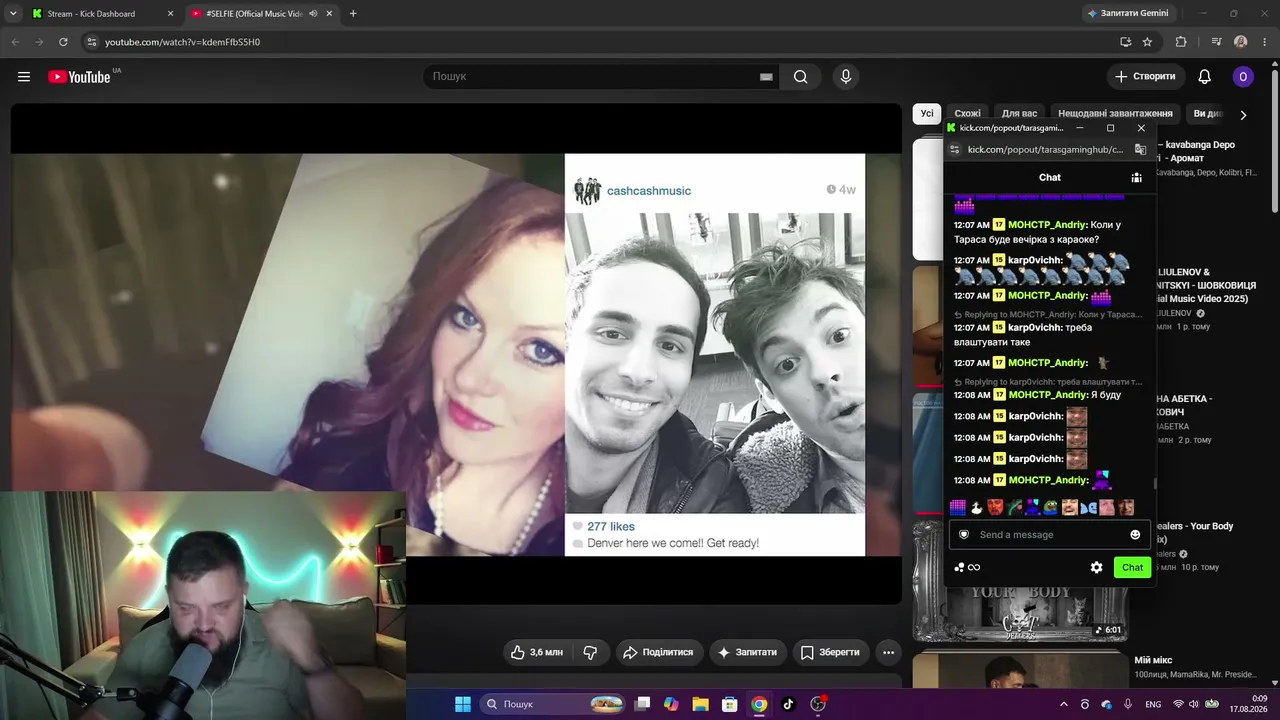Open Microsoft Store from the taskbar
The height and width of the screenshot is (720, 1280).
730,704
